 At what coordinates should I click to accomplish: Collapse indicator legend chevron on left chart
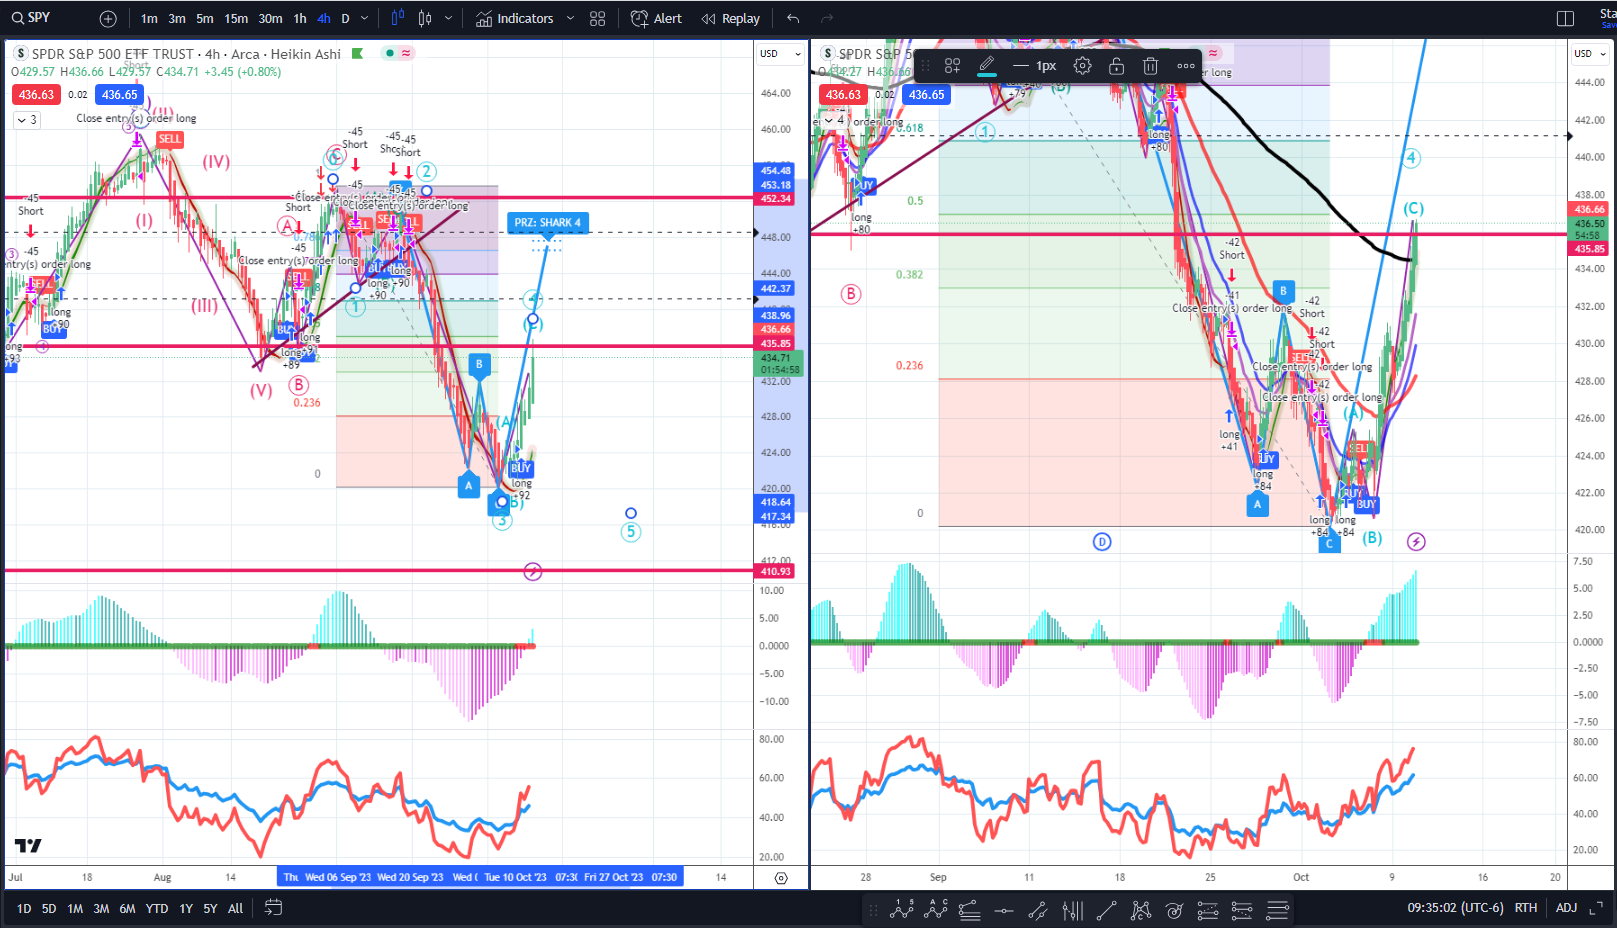pos(27,120)
